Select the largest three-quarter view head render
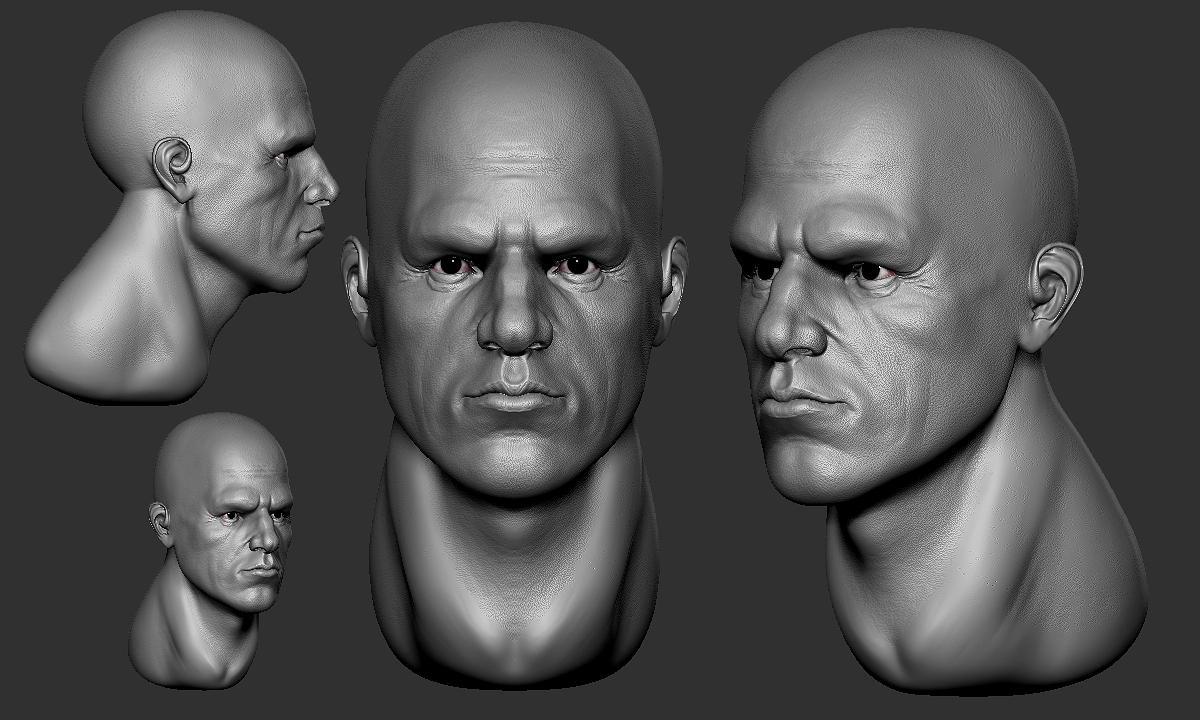Screen dimensions: 1200x720 click(938, 360)
